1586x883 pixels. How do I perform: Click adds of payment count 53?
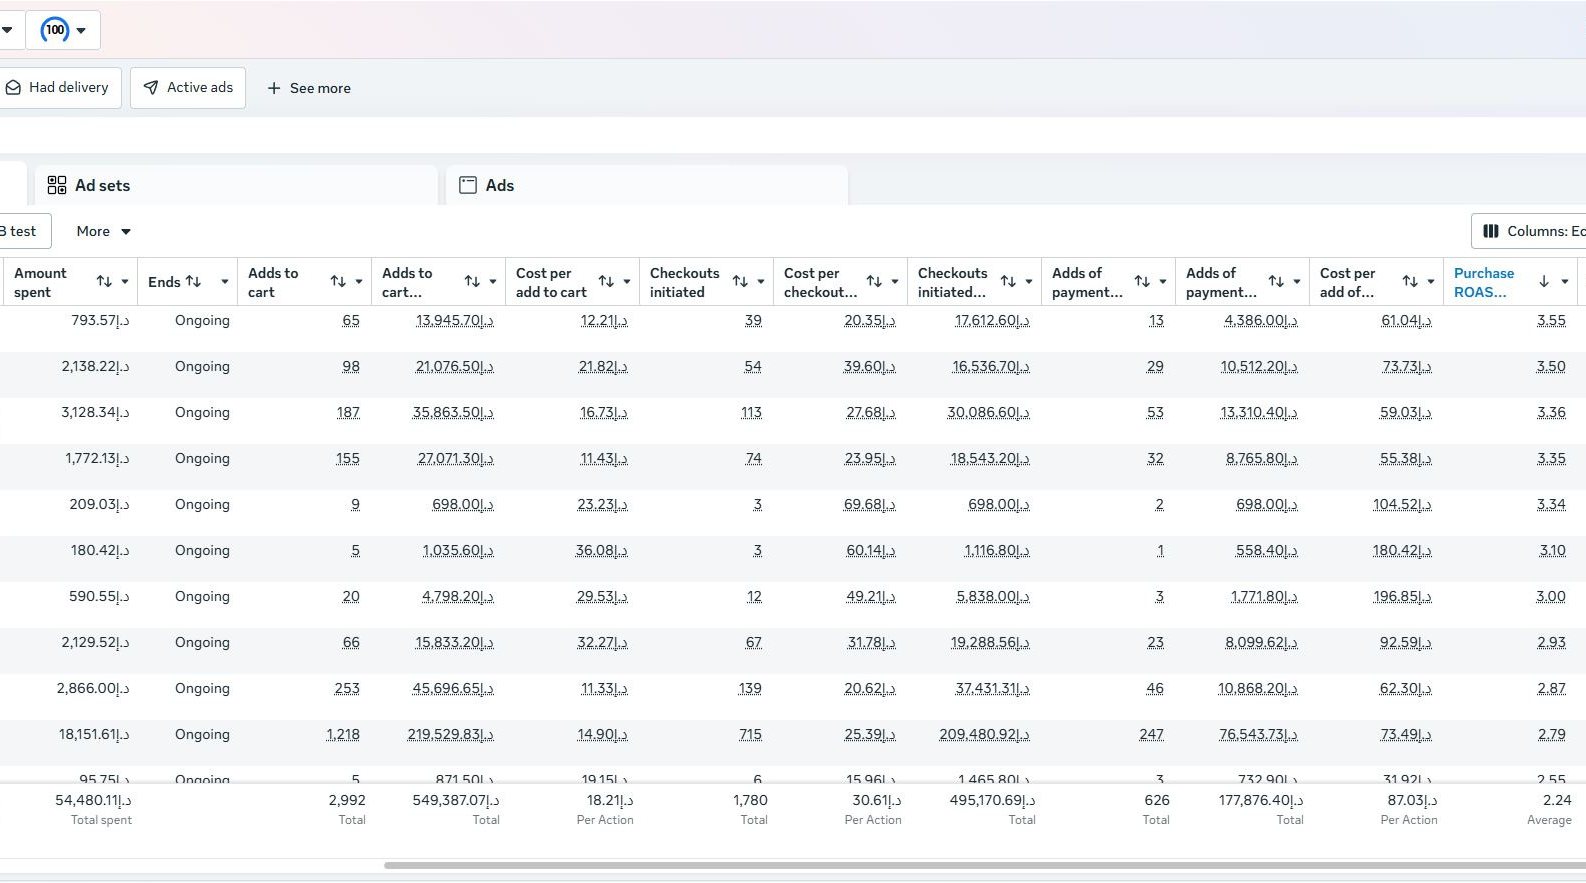[1155, 412]
